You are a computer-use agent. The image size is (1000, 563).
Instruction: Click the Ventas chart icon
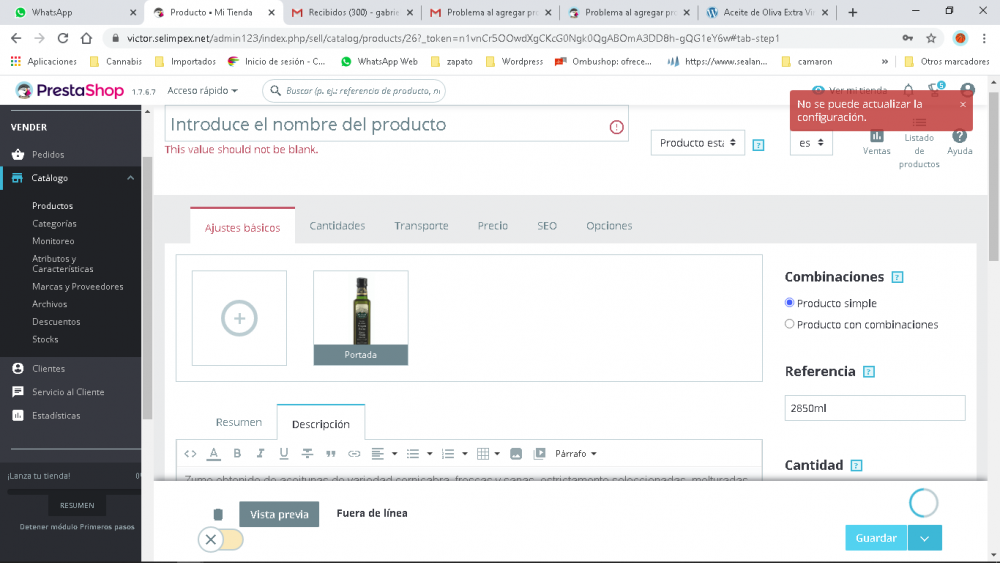pyautogui.click(x=877, y=136)
